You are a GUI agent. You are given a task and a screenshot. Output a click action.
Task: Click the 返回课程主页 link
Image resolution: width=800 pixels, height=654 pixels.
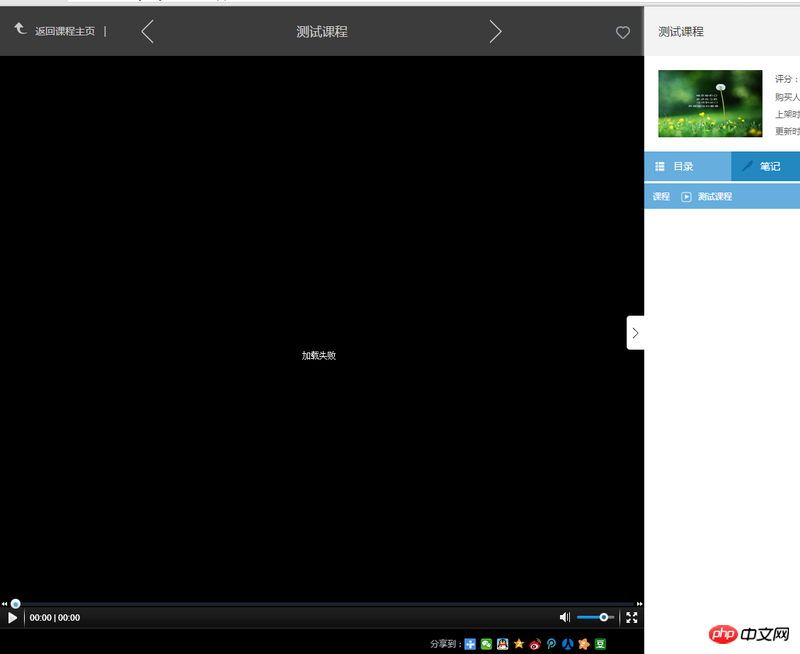(x=64, y=32)
